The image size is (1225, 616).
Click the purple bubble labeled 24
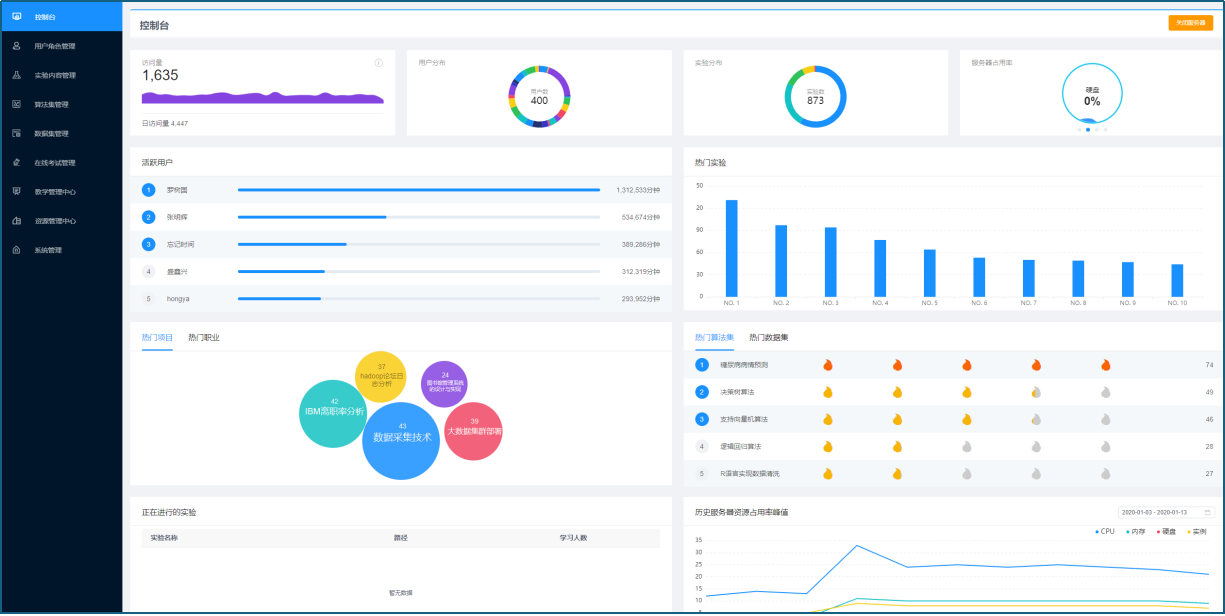click(x=444, y=384)
